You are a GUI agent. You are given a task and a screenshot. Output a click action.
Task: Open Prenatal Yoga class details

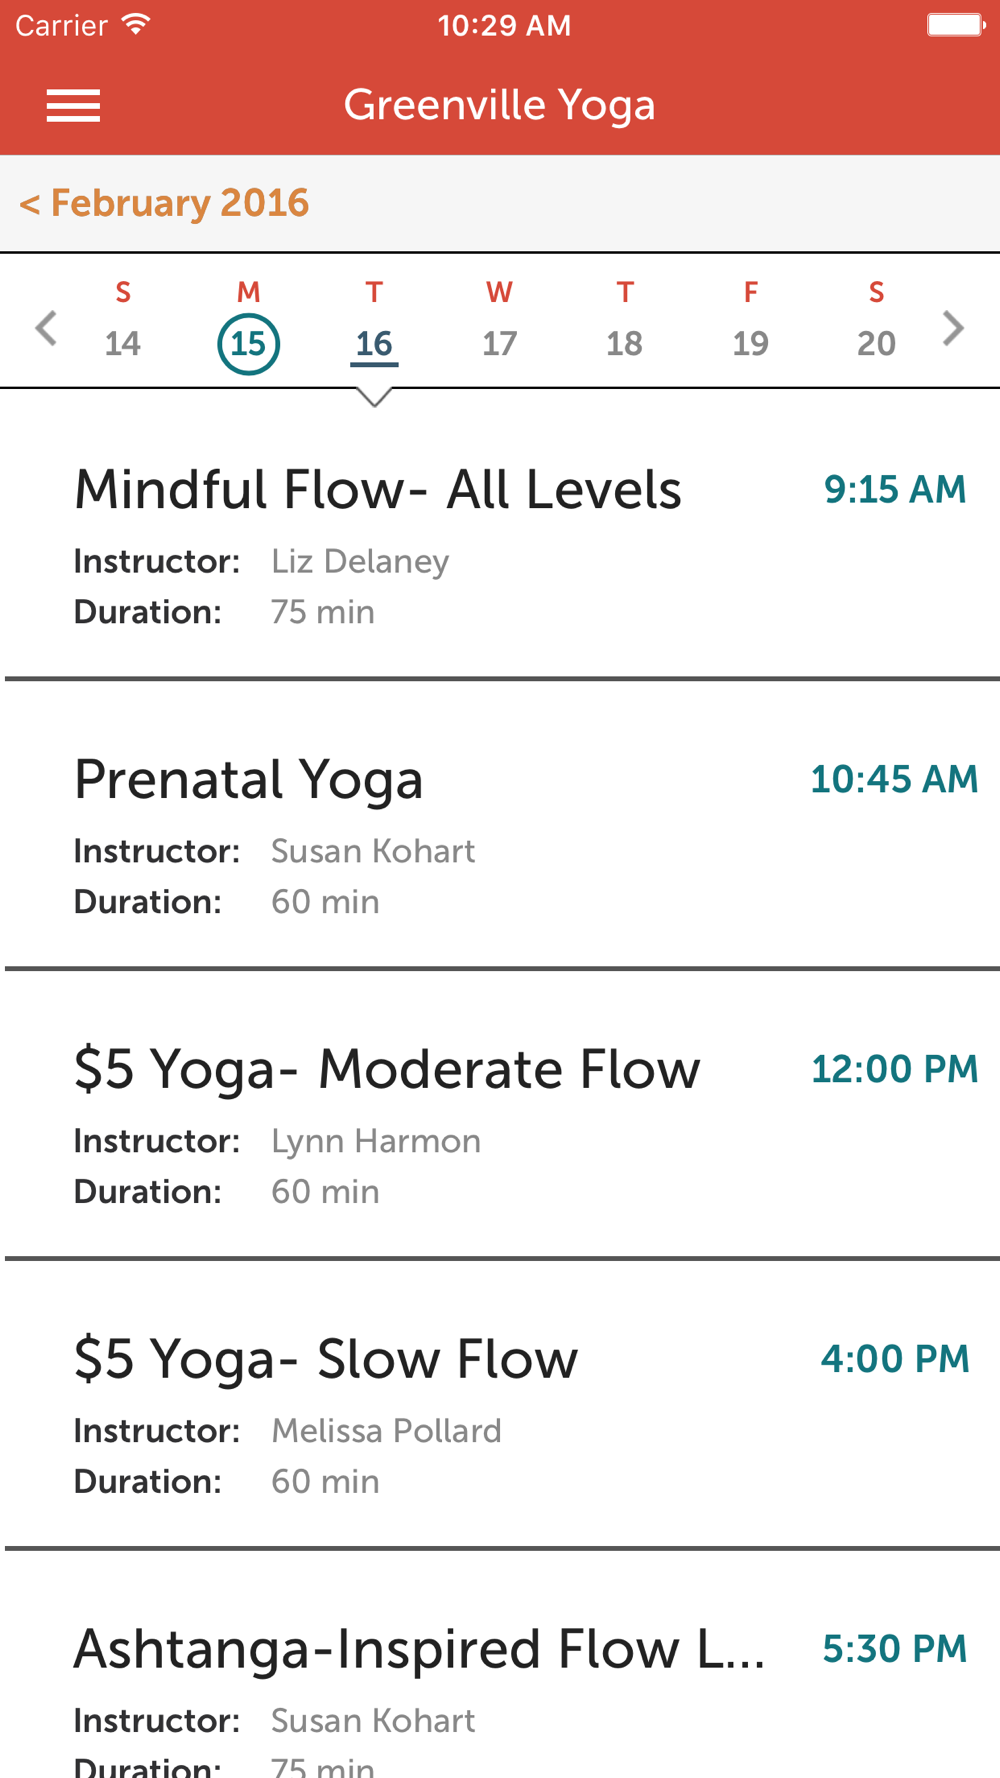500,825
